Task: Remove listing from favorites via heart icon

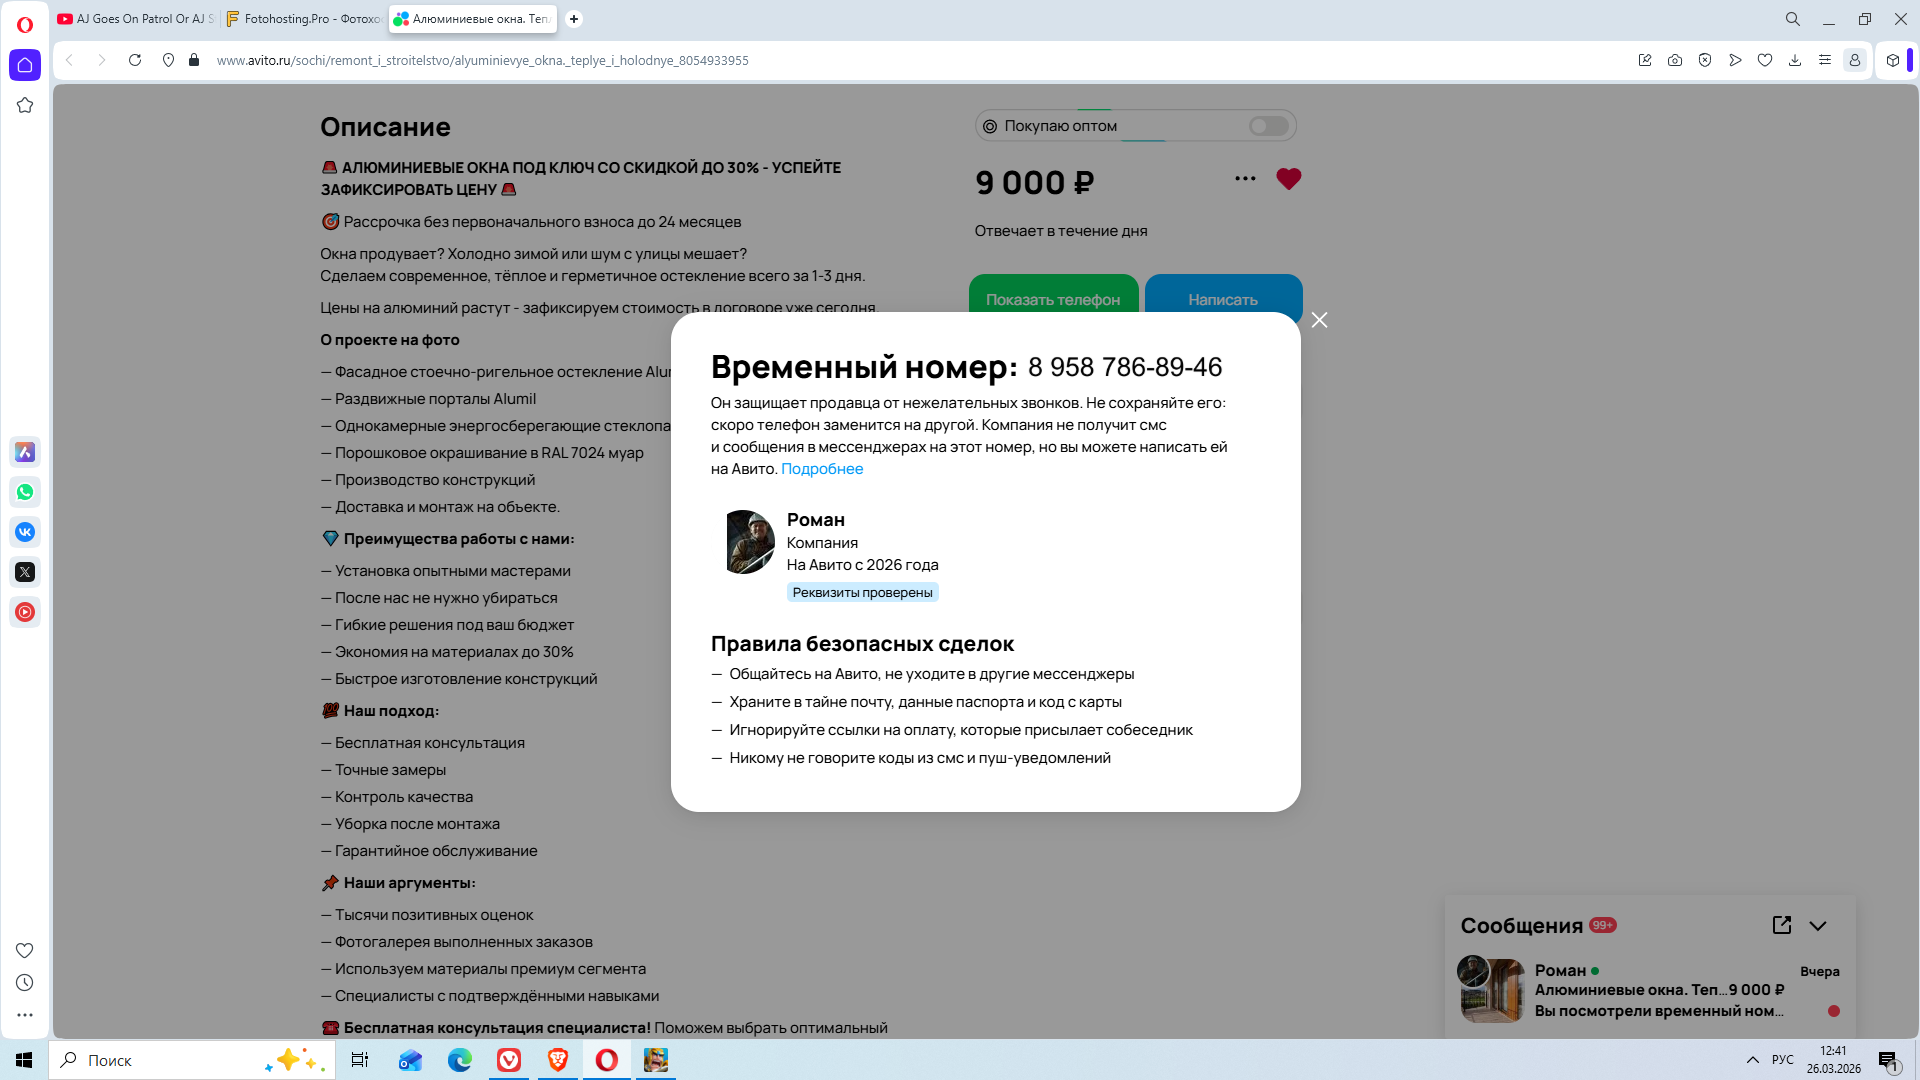Action: point(1288,179)
